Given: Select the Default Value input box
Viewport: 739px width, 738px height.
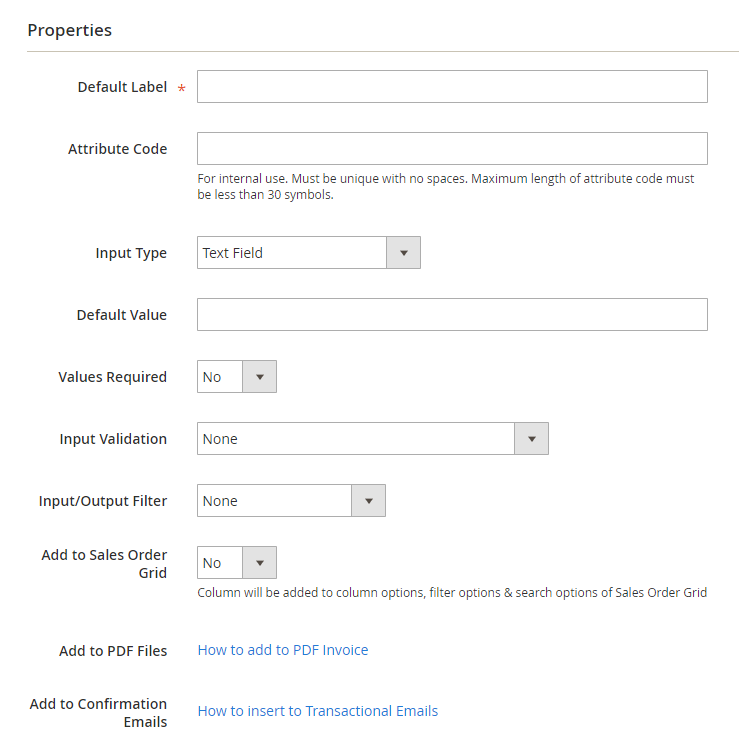Looking at the screenshot, I should (452, 315).
